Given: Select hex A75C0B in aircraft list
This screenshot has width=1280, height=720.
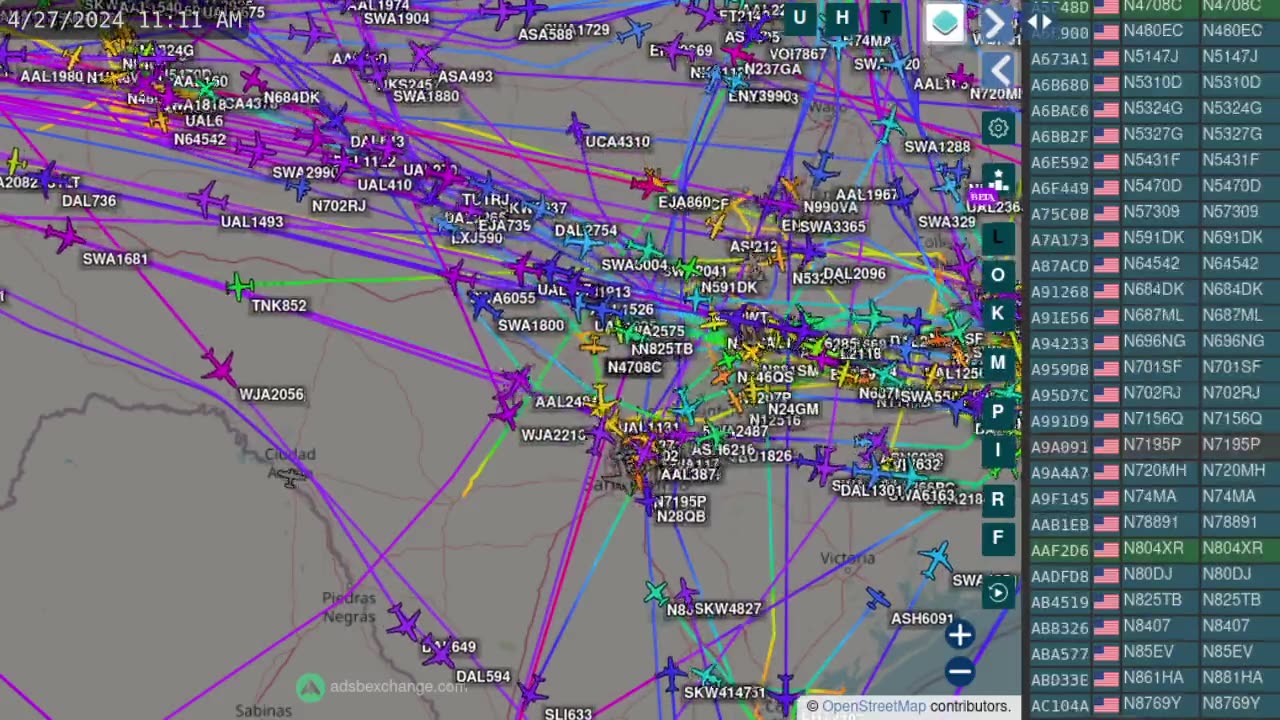Looking at the screenshot, I should coord(1059,213).
